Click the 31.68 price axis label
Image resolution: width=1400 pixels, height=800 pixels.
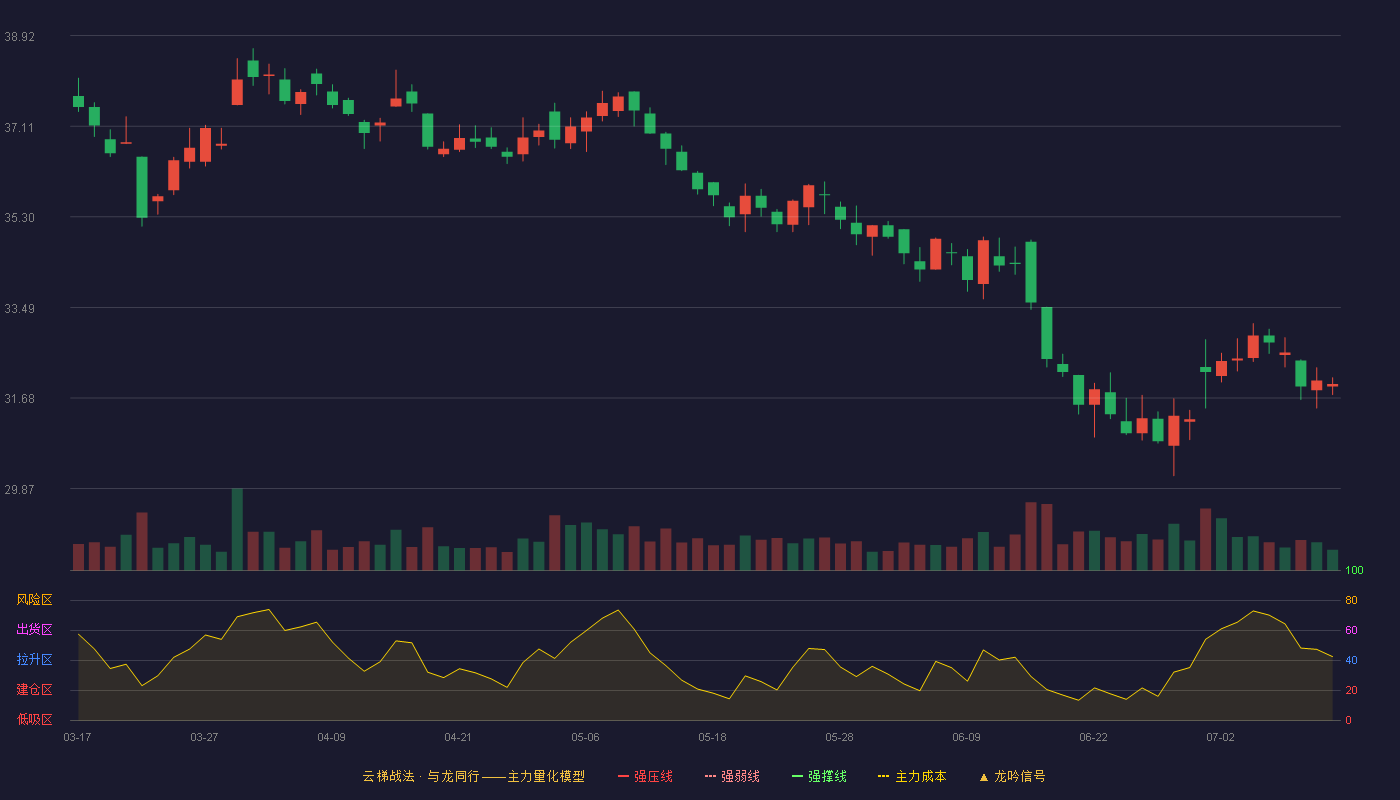(19, 398)
